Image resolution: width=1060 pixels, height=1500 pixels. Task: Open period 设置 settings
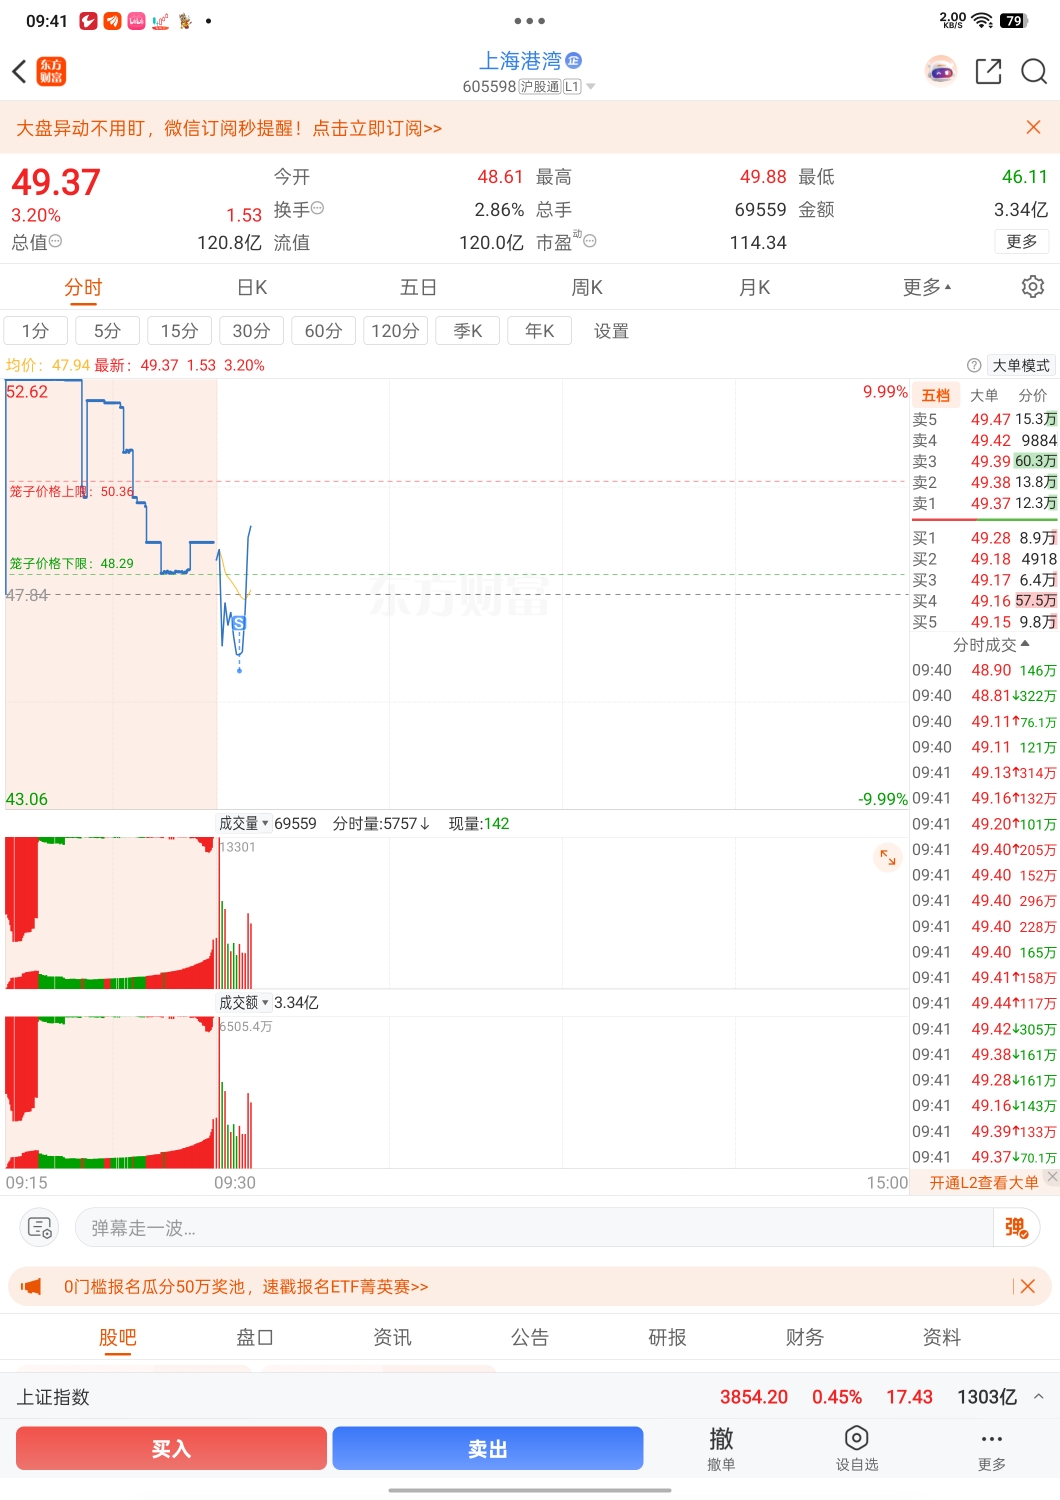click(611, 331)
